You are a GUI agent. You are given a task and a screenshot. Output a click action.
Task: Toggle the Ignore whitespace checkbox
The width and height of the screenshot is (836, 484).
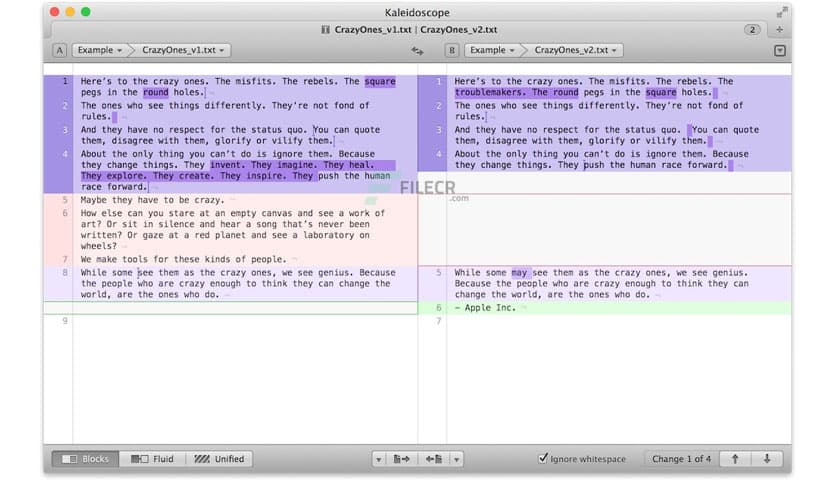tap(544, 459)
